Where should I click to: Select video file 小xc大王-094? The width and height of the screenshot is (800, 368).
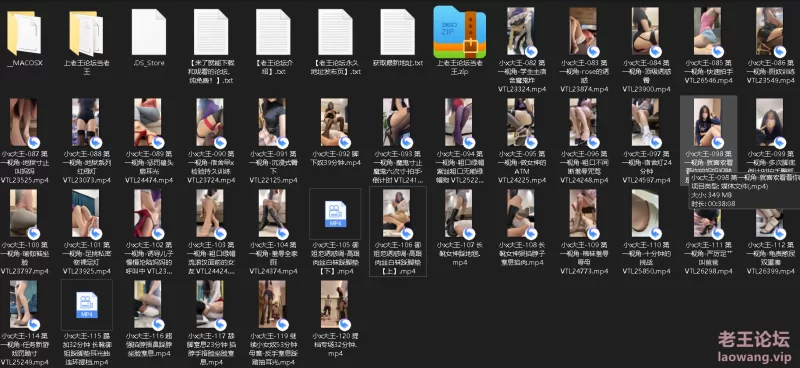(459, 123)
